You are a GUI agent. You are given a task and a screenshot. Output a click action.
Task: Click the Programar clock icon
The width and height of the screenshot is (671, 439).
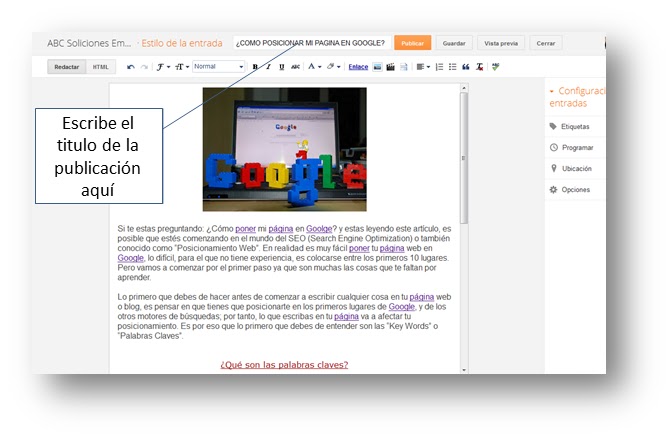pyautogui.click(x=554, y=147)
